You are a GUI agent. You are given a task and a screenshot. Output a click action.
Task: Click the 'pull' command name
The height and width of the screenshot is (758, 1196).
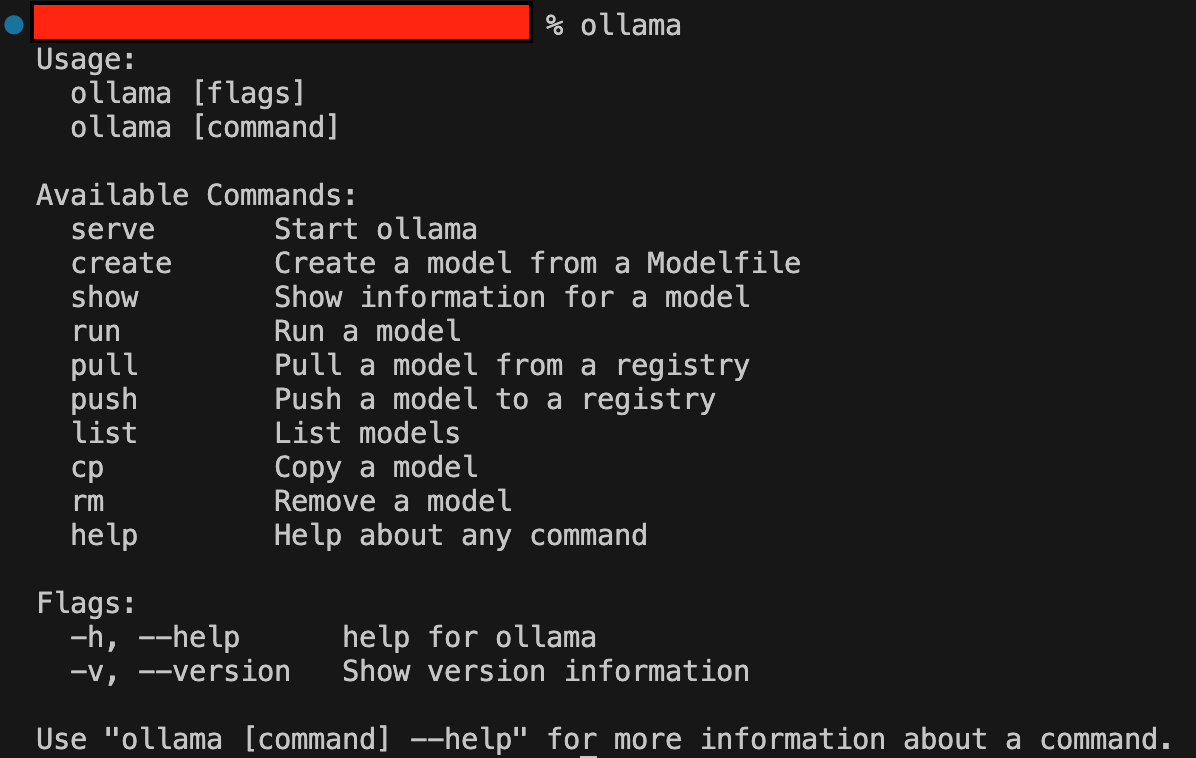click(104, 366)
